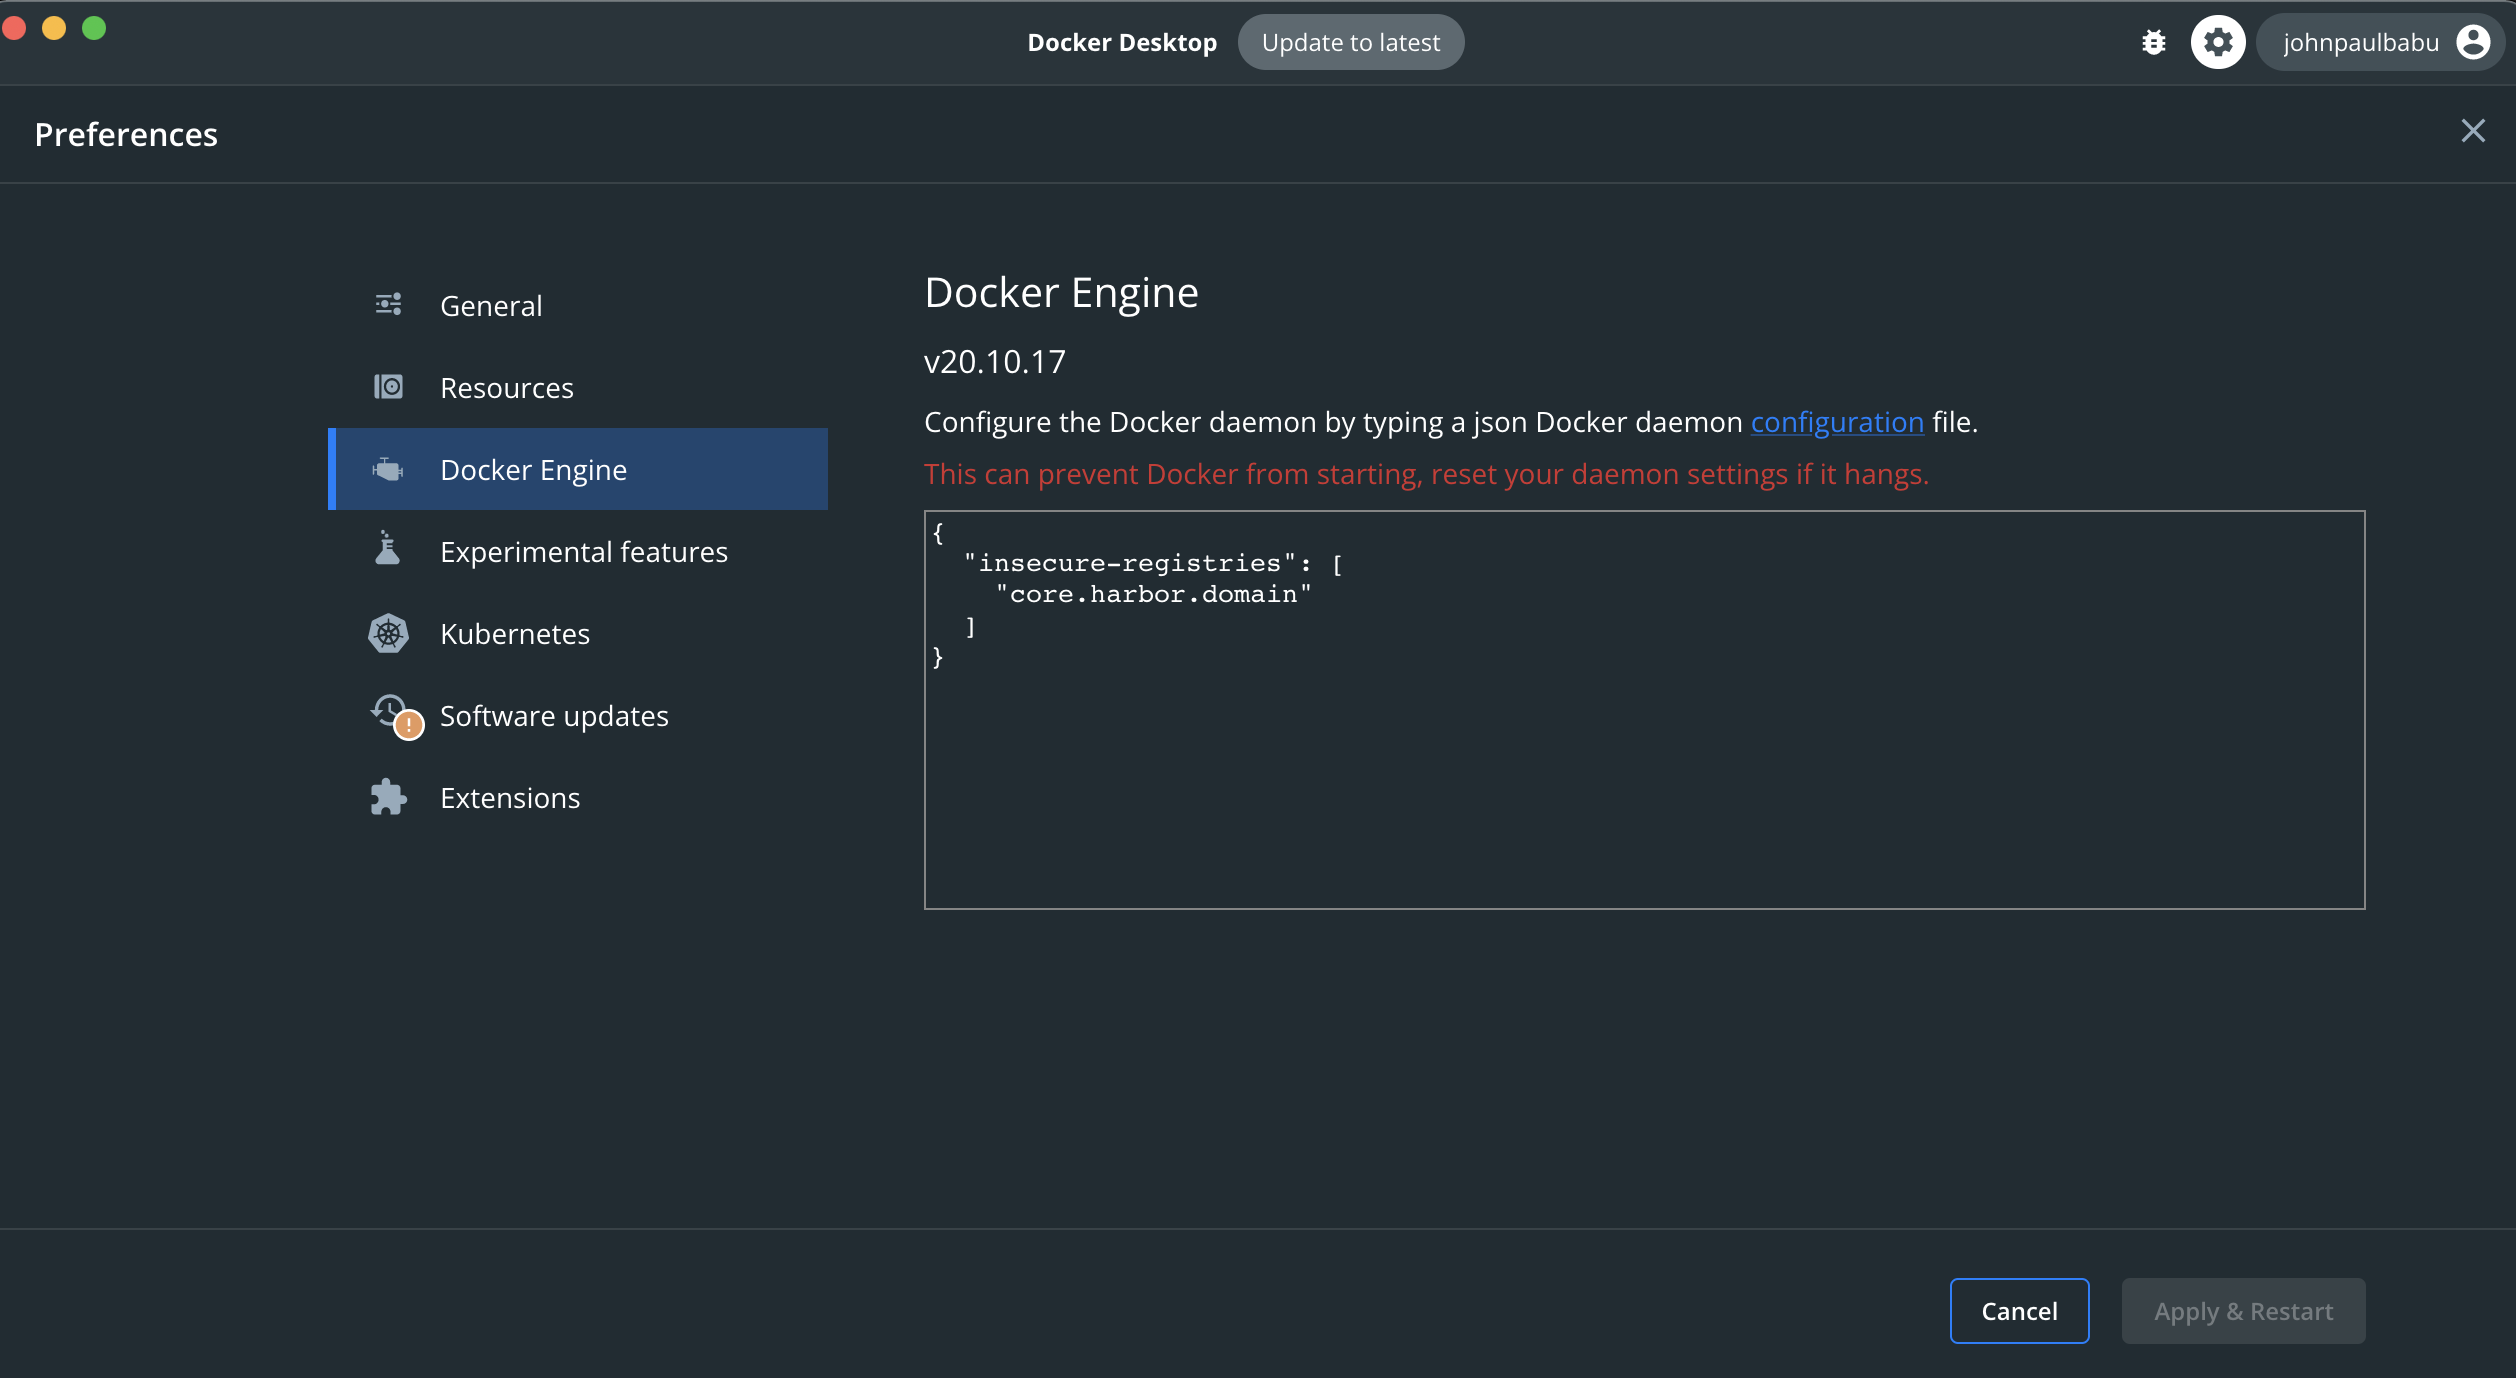Switch to the Resources section

(507, 388)
